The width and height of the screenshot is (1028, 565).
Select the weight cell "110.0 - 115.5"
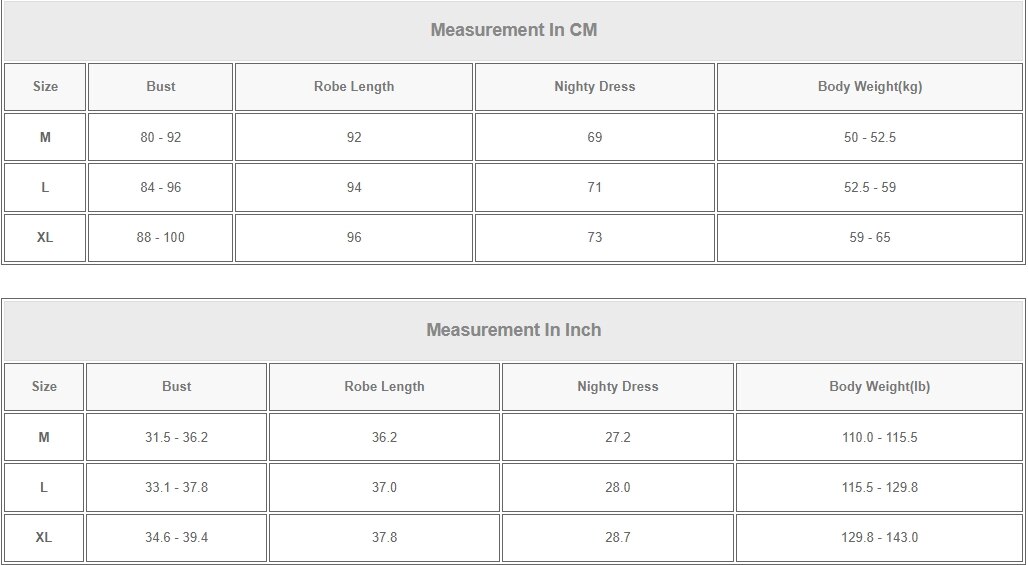point(879,437)
